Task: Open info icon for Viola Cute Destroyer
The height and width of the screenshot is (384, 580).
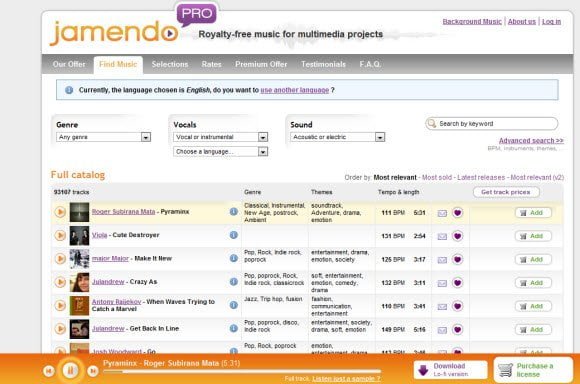Action: pos(233,235)
